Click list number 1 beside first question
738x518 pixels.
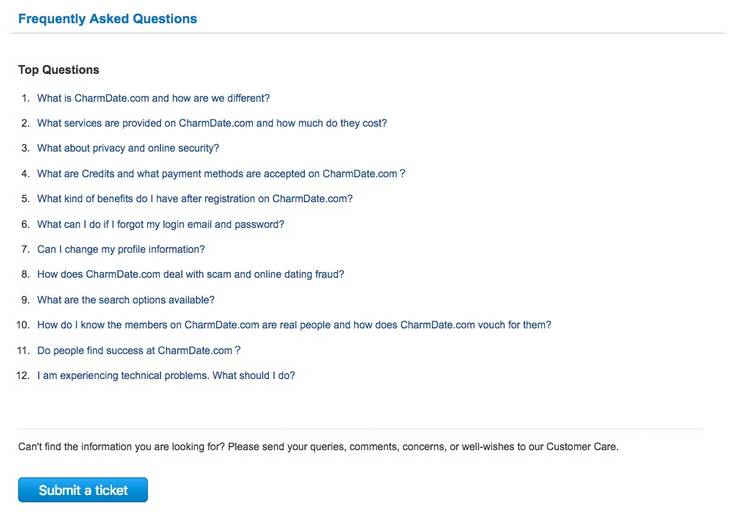pyautogui.click(x=25, y=98)
